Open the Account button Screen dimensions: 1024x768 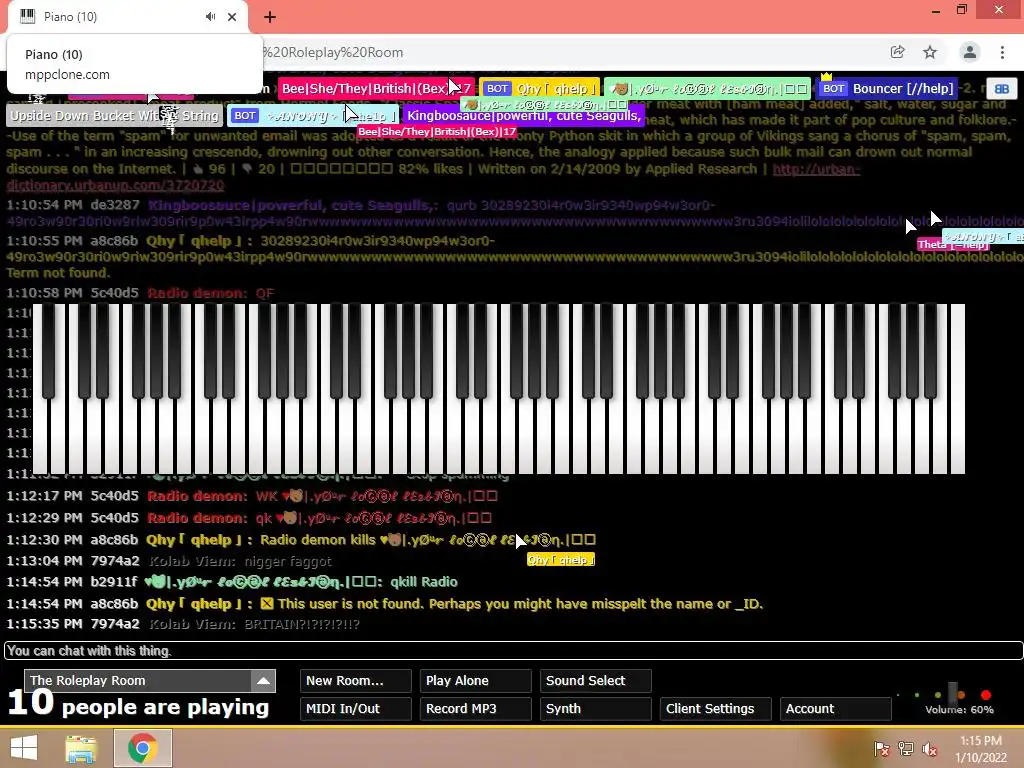pyautogui.click(x=836, y=709)
